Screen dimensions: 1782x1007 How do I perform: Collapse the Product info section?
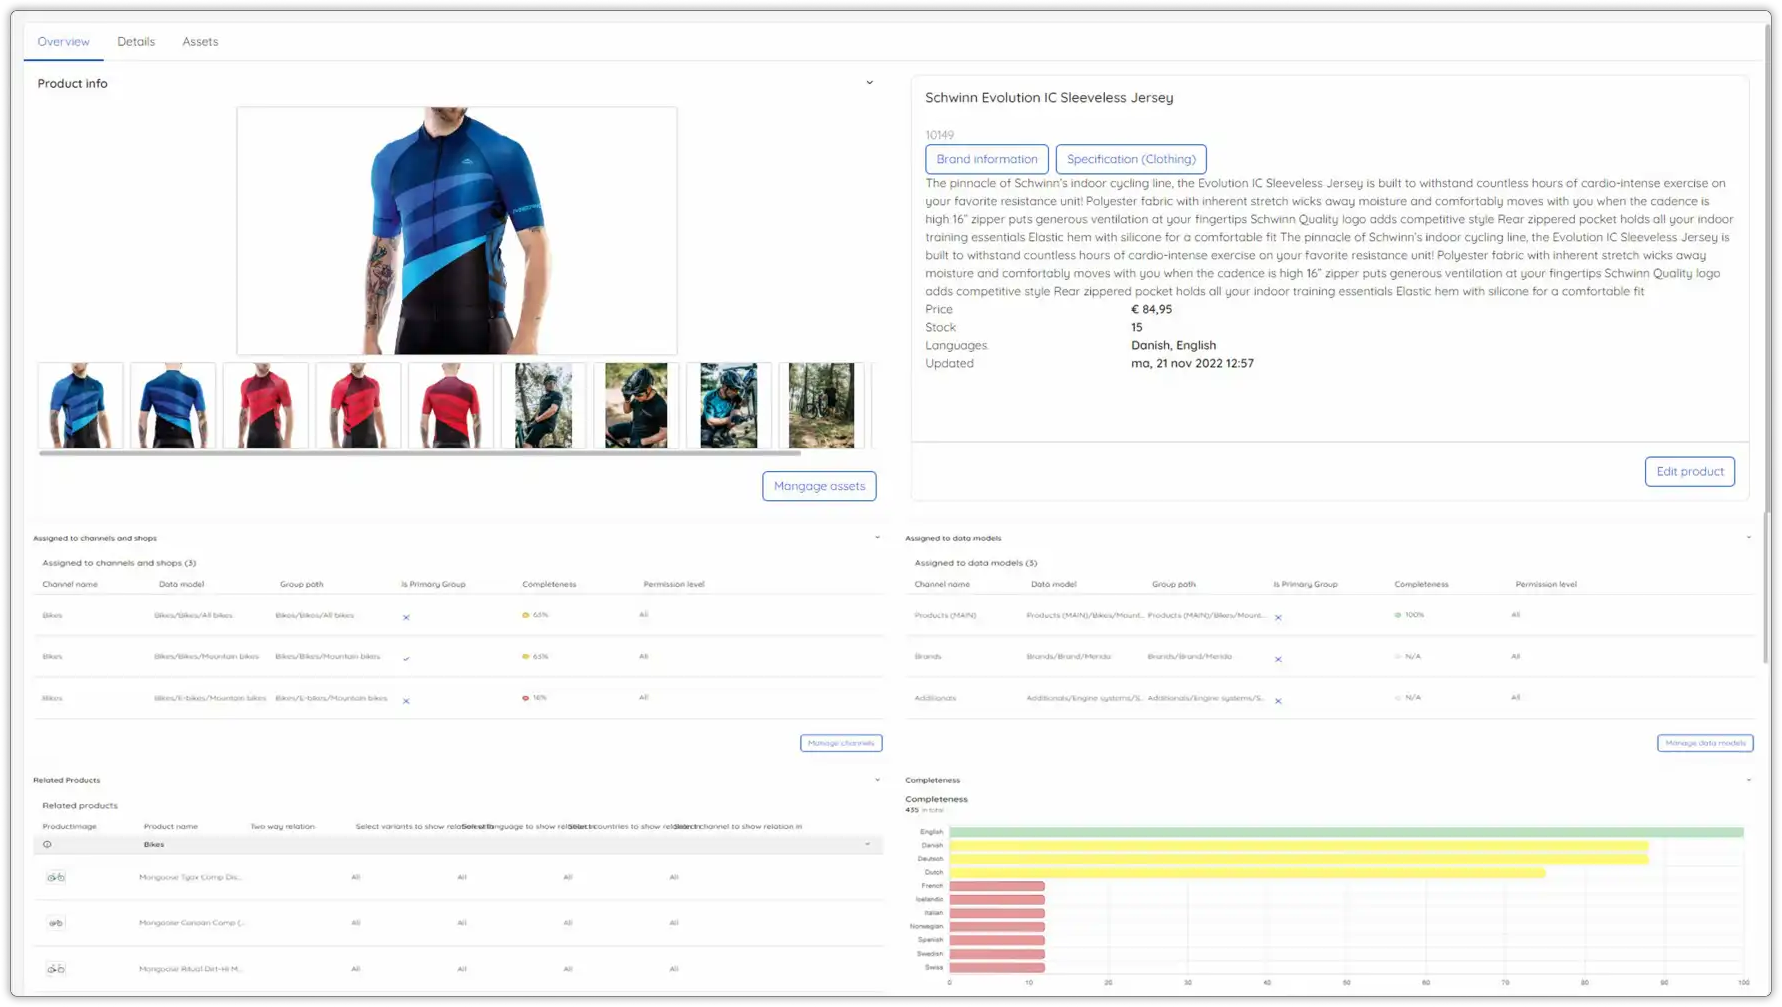[869, 83]
